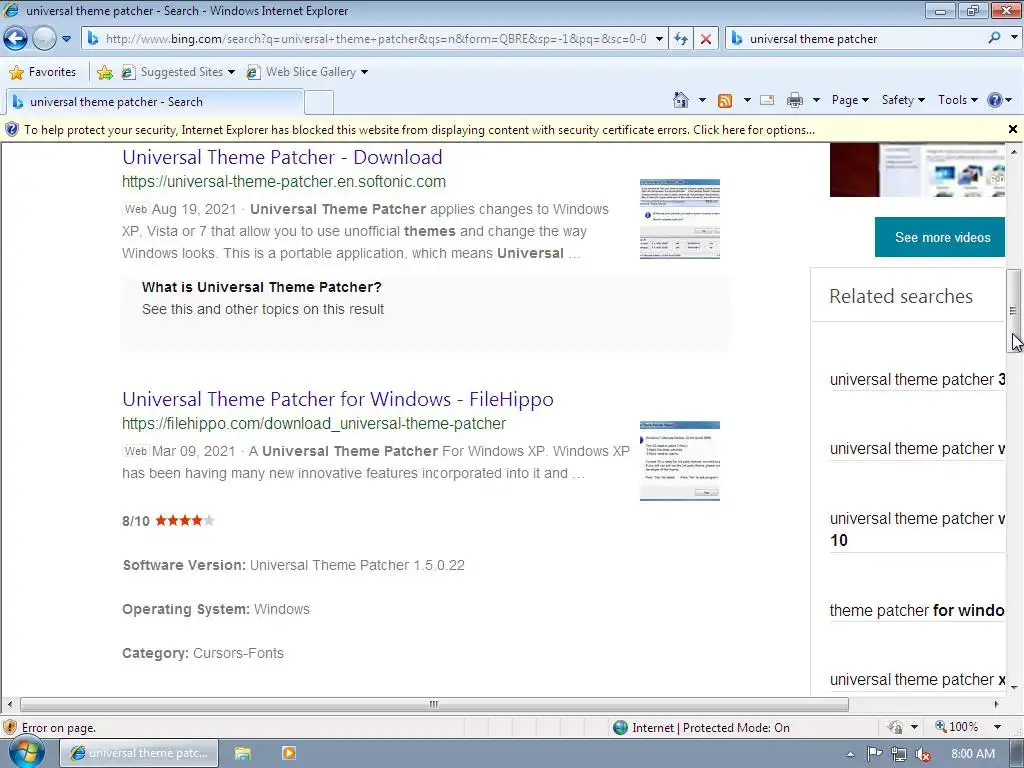Screen dimensions: 1024x768
Task: Open the Safety menu
Action: [x=903, y=100]
